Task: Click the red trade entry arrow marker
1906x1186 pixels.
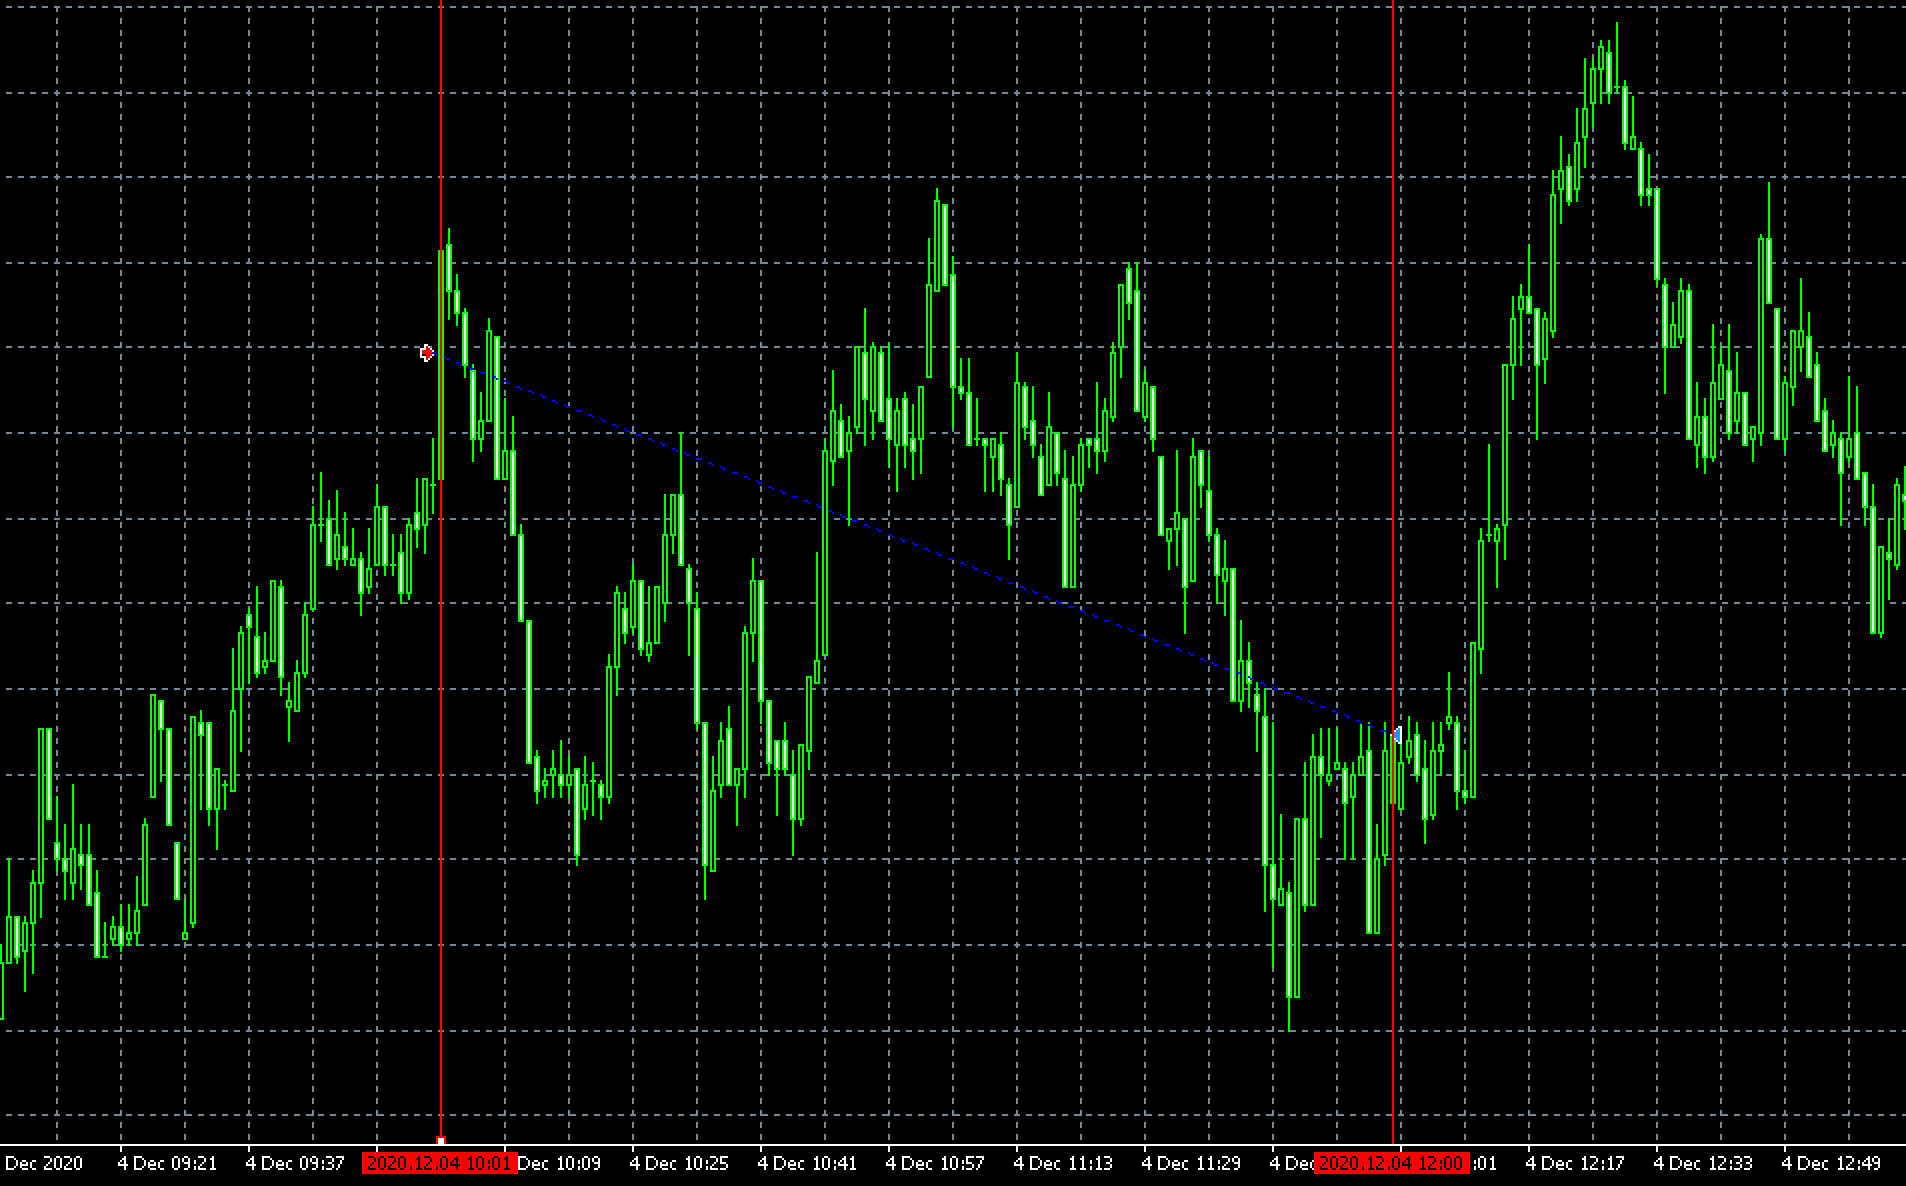Action: click(x=427, y=353)
